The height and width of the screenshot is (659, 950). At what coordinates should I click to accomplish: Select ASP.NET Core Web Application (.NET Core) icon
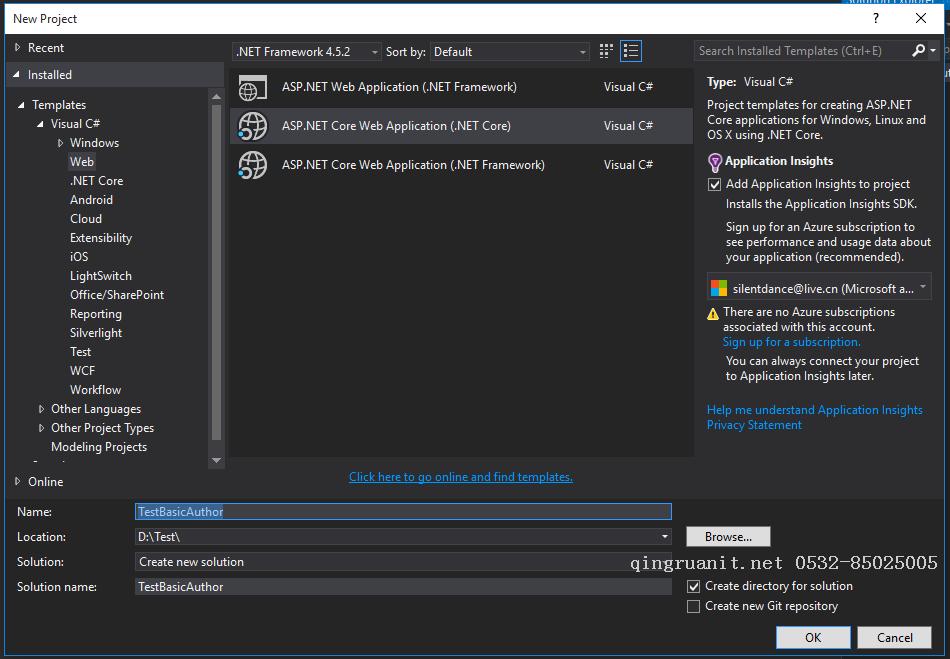[x=253, y=126]
